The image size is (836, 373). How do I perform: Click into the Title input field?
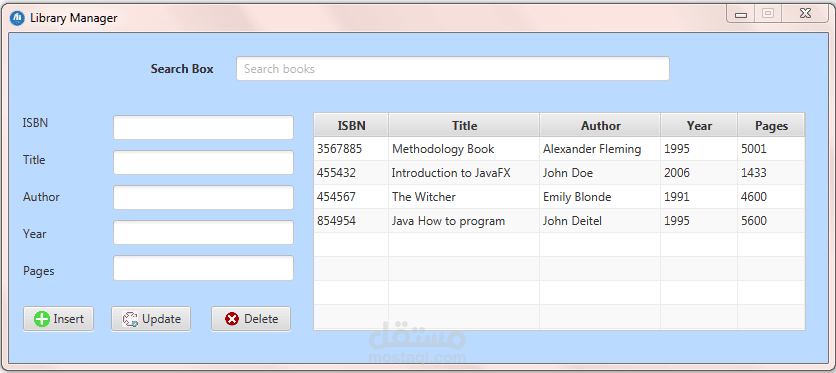203,163
